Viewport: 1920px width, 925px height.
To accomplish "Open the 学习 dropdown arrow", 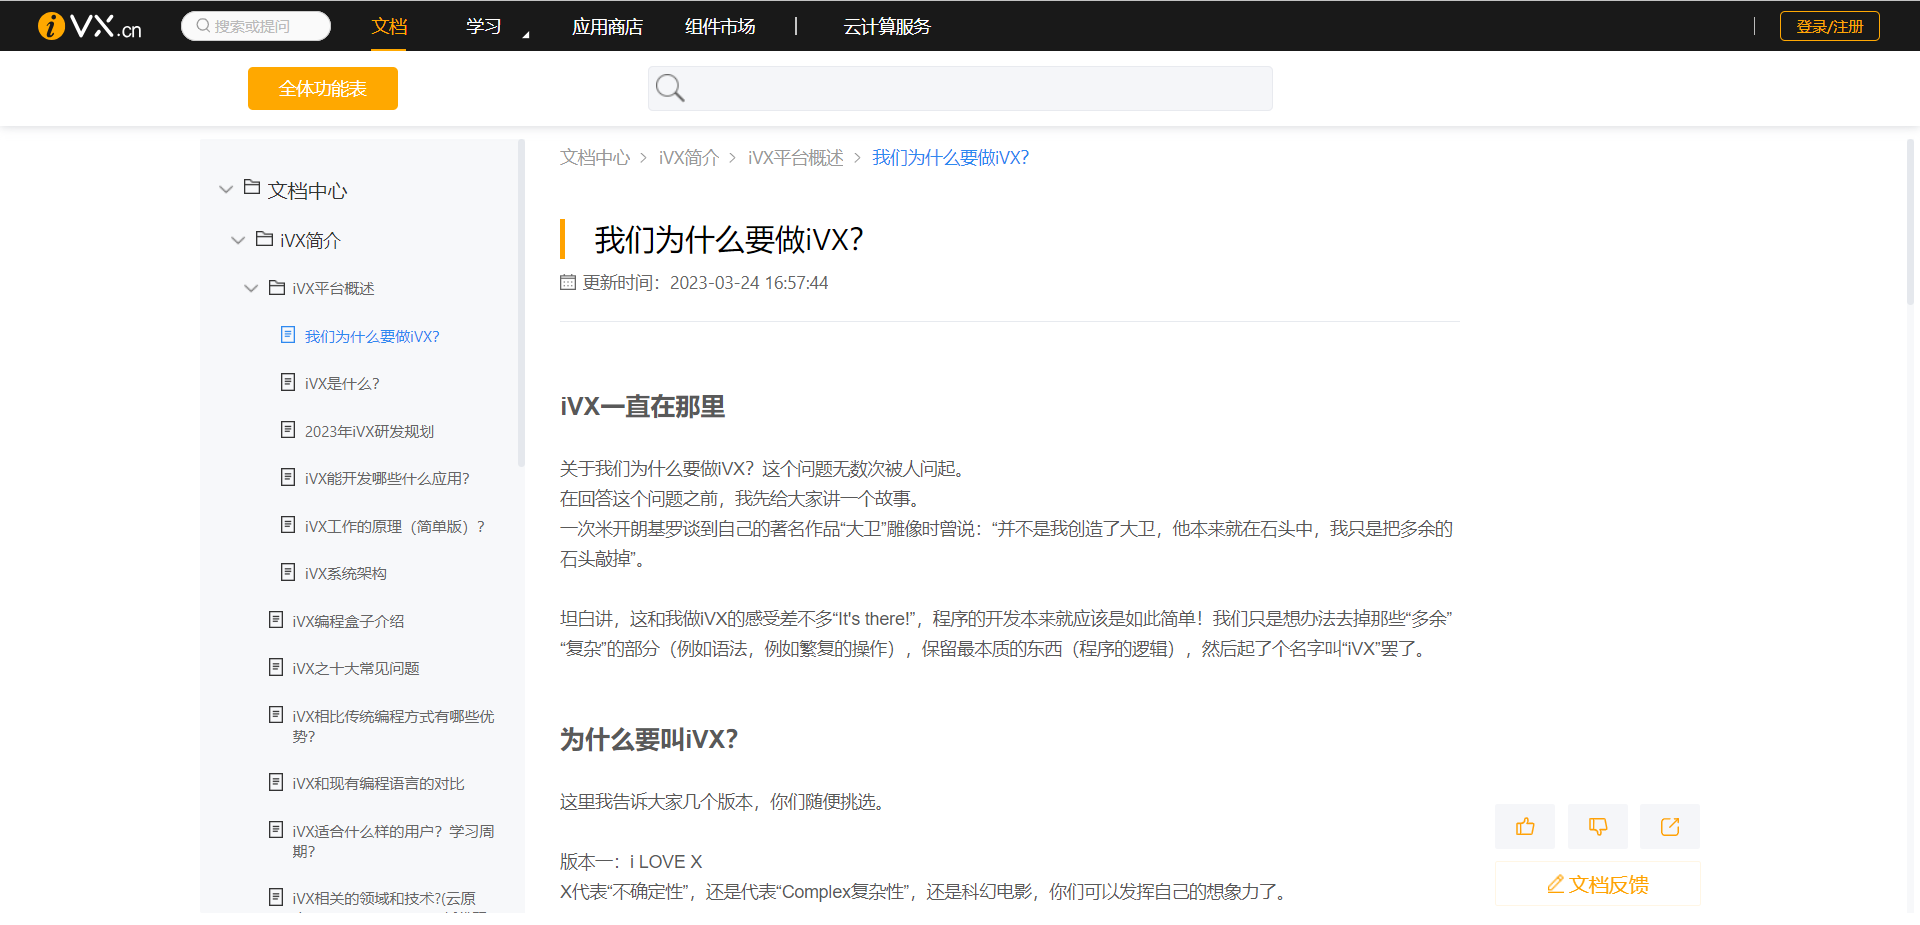I will coord(526,34).
